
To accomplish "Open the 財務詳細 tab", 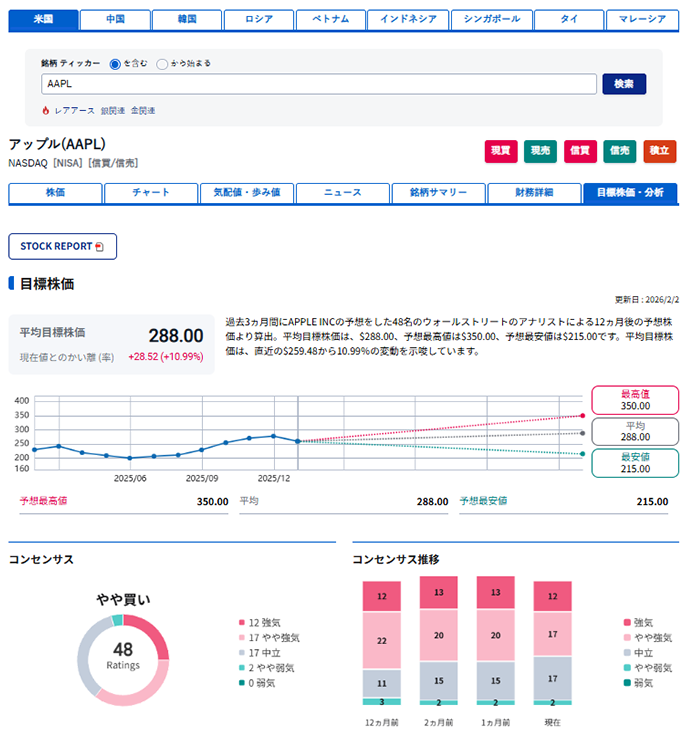I will (534, 193).
